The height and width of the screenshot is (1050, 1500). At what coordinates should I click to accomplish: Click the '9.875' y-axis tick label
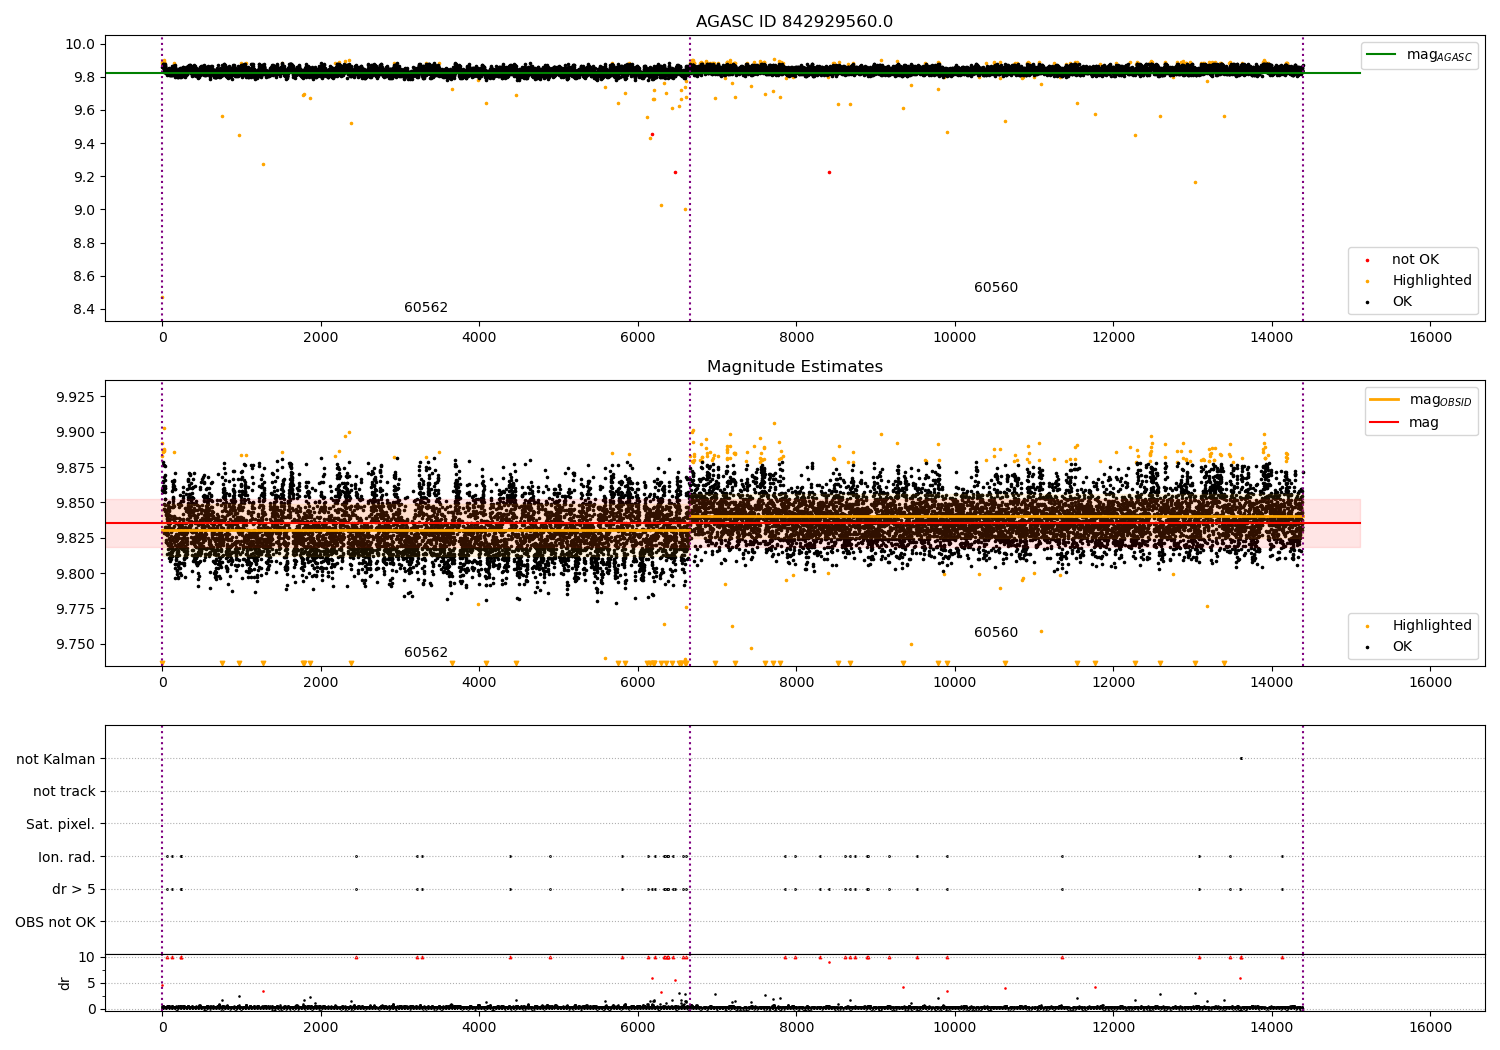[x=76, y=468]
